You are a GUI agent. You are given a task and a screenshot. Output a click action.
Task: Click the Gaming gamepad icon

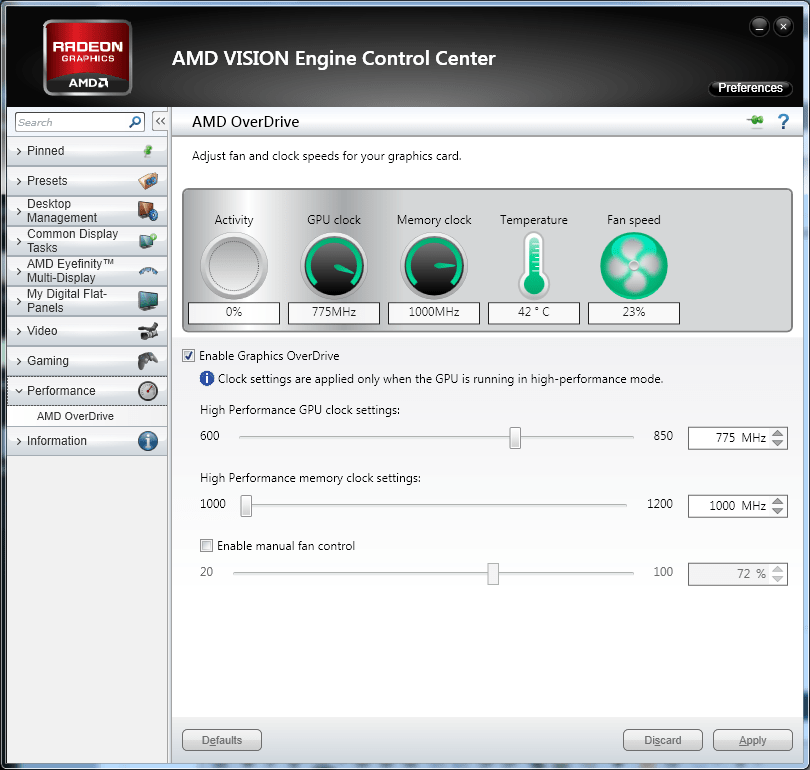[x=150, y=361]
